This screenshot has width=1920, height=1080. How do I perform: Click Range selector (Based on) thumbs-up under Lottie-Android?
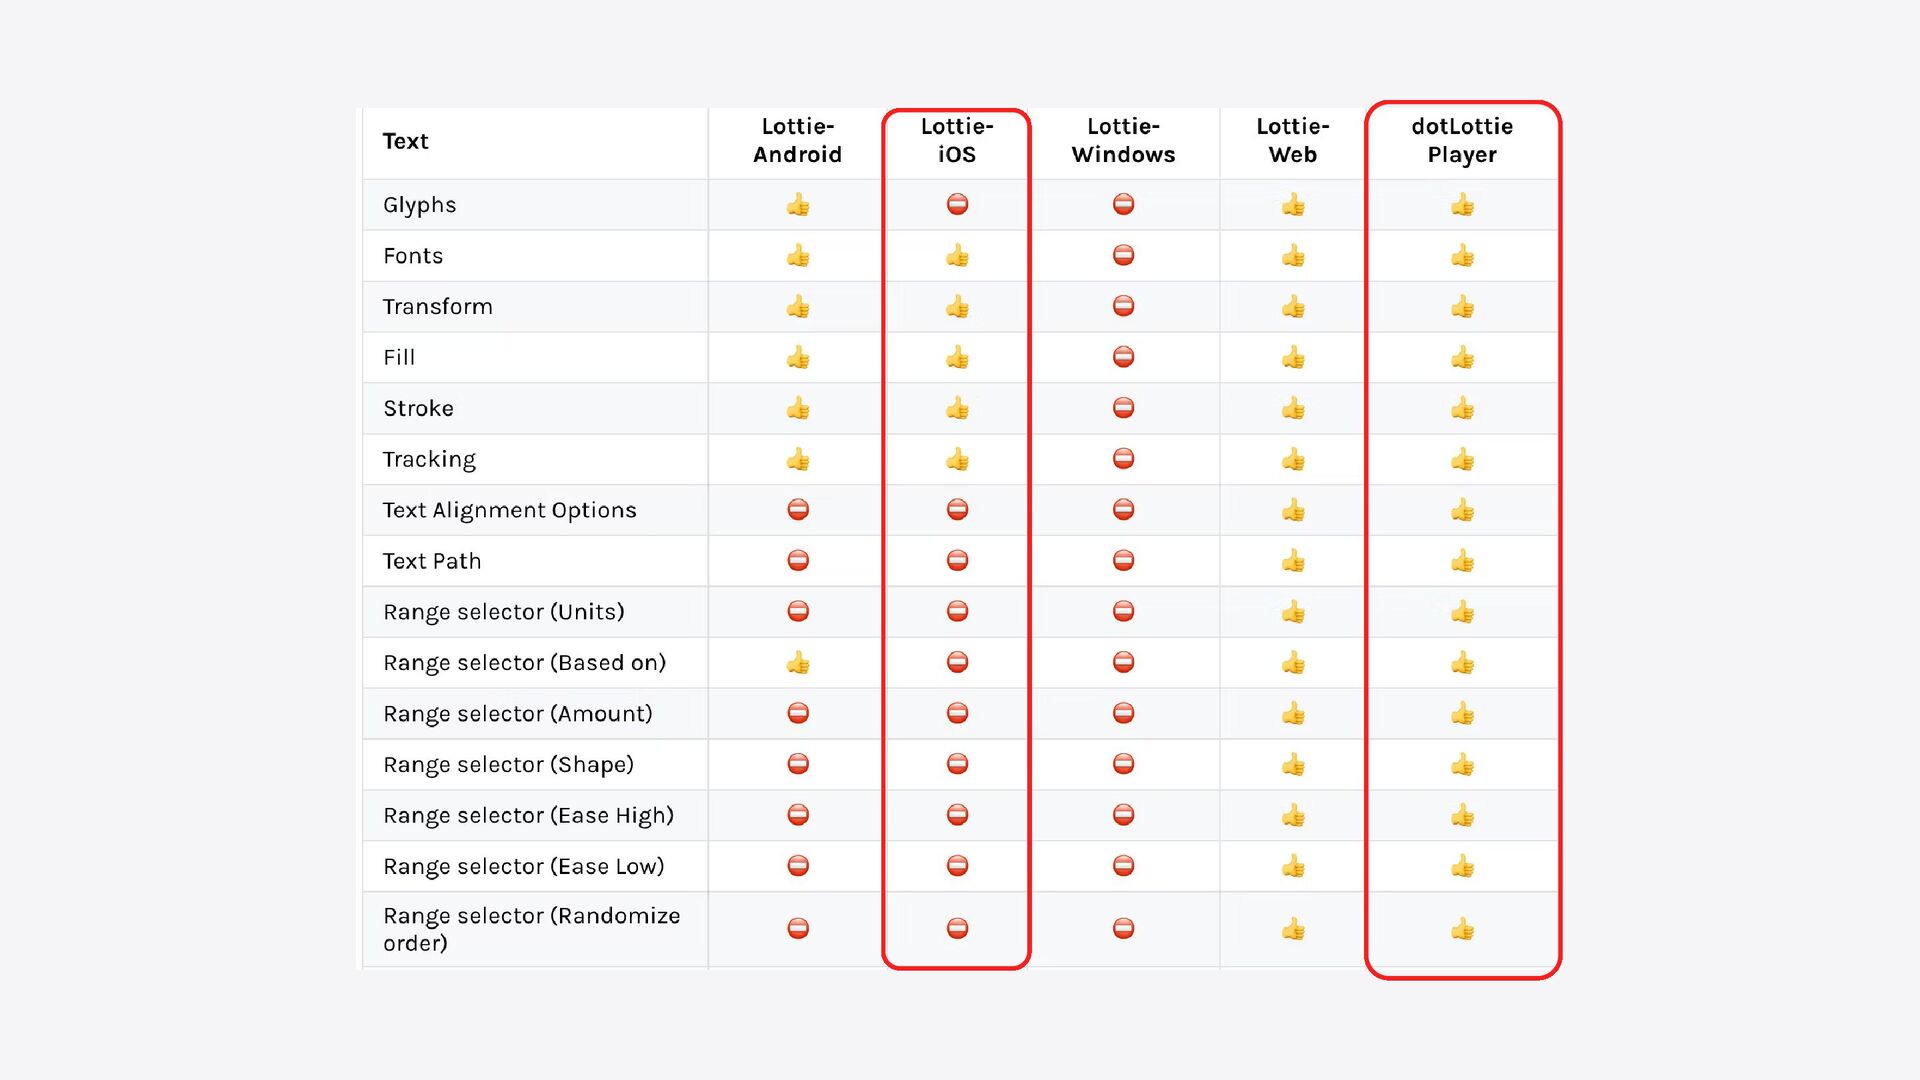point(797,663)
